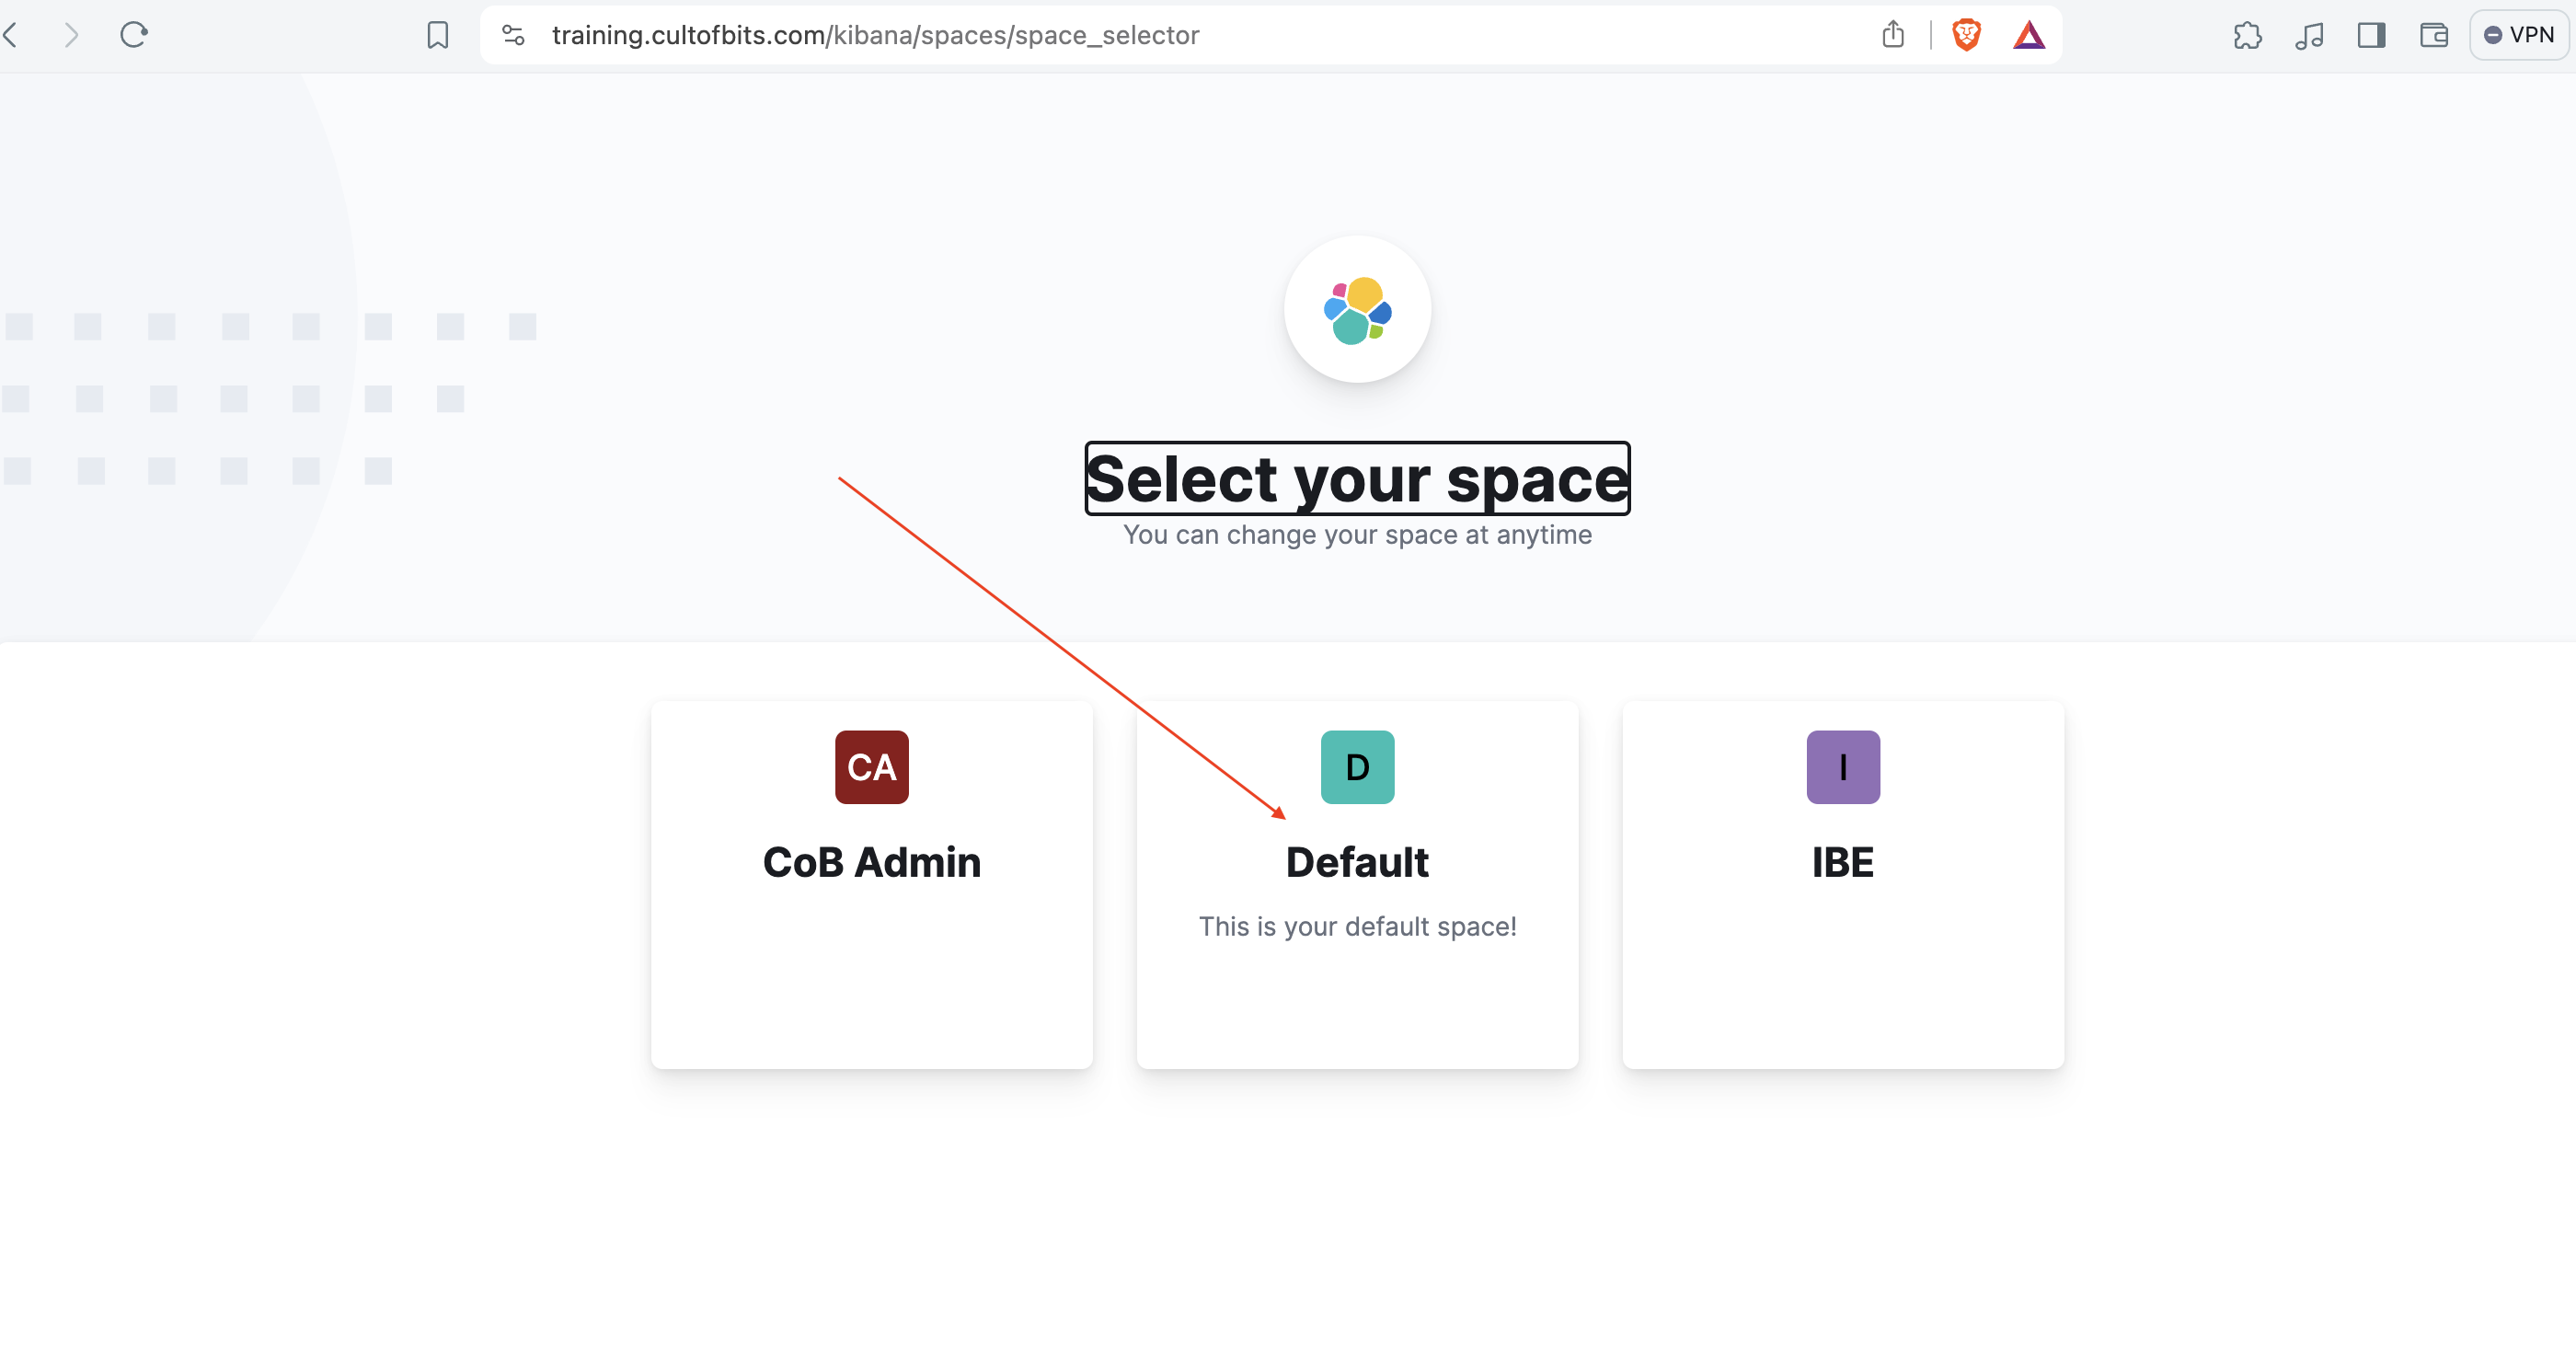Open site settings icon in address bar
Image resolution: width=2576 pixels, height=1358 pixels.
(513, 35)
